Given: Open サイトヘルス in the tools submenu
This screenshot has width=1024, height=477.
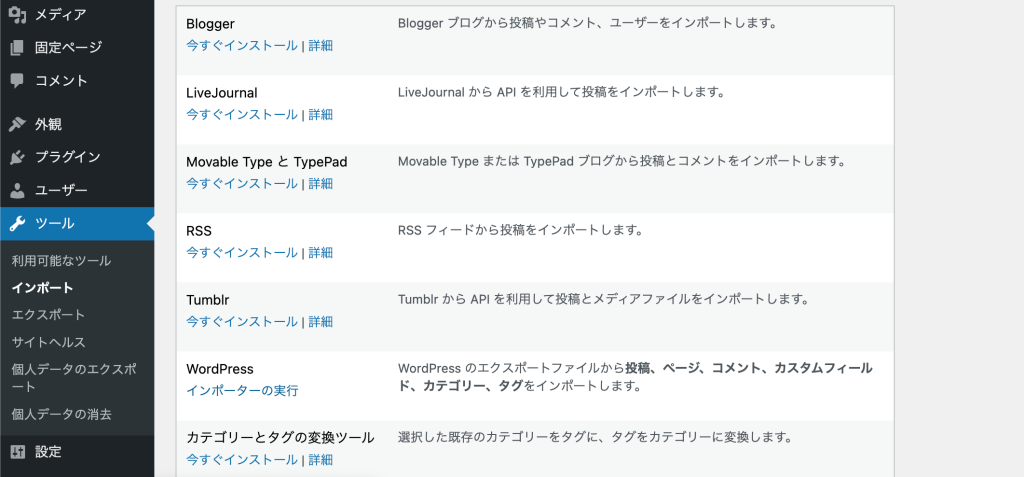Looking at the screenshot, I should pos(48,342).
